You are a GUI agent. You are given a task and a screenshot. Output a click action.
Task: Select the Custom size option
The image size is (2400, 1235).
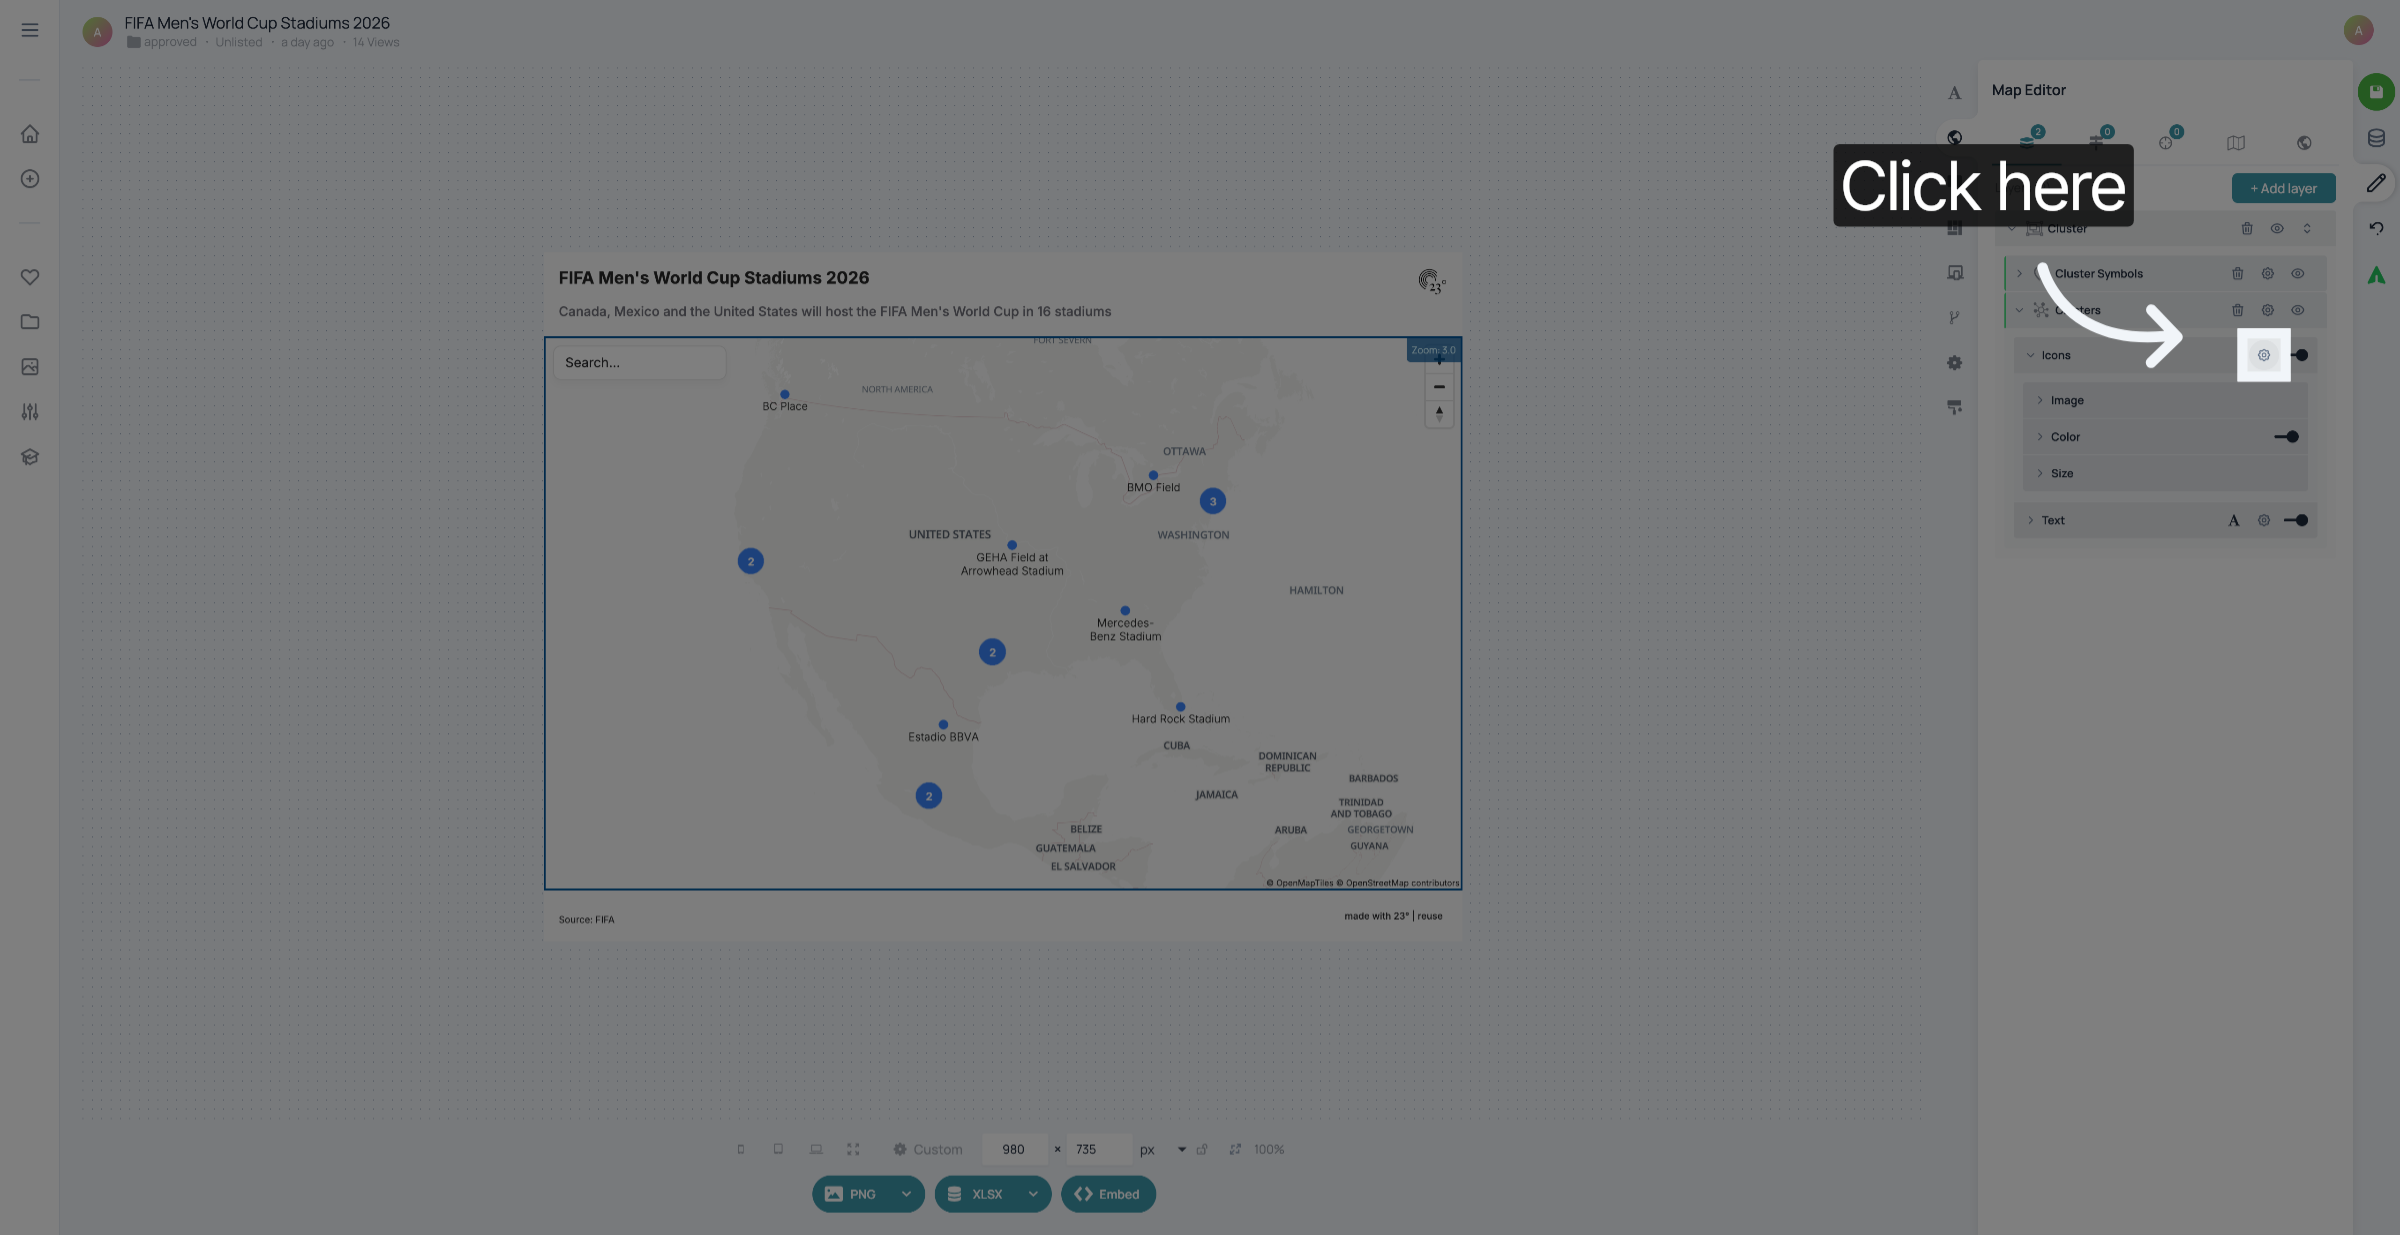(927, 1150)
